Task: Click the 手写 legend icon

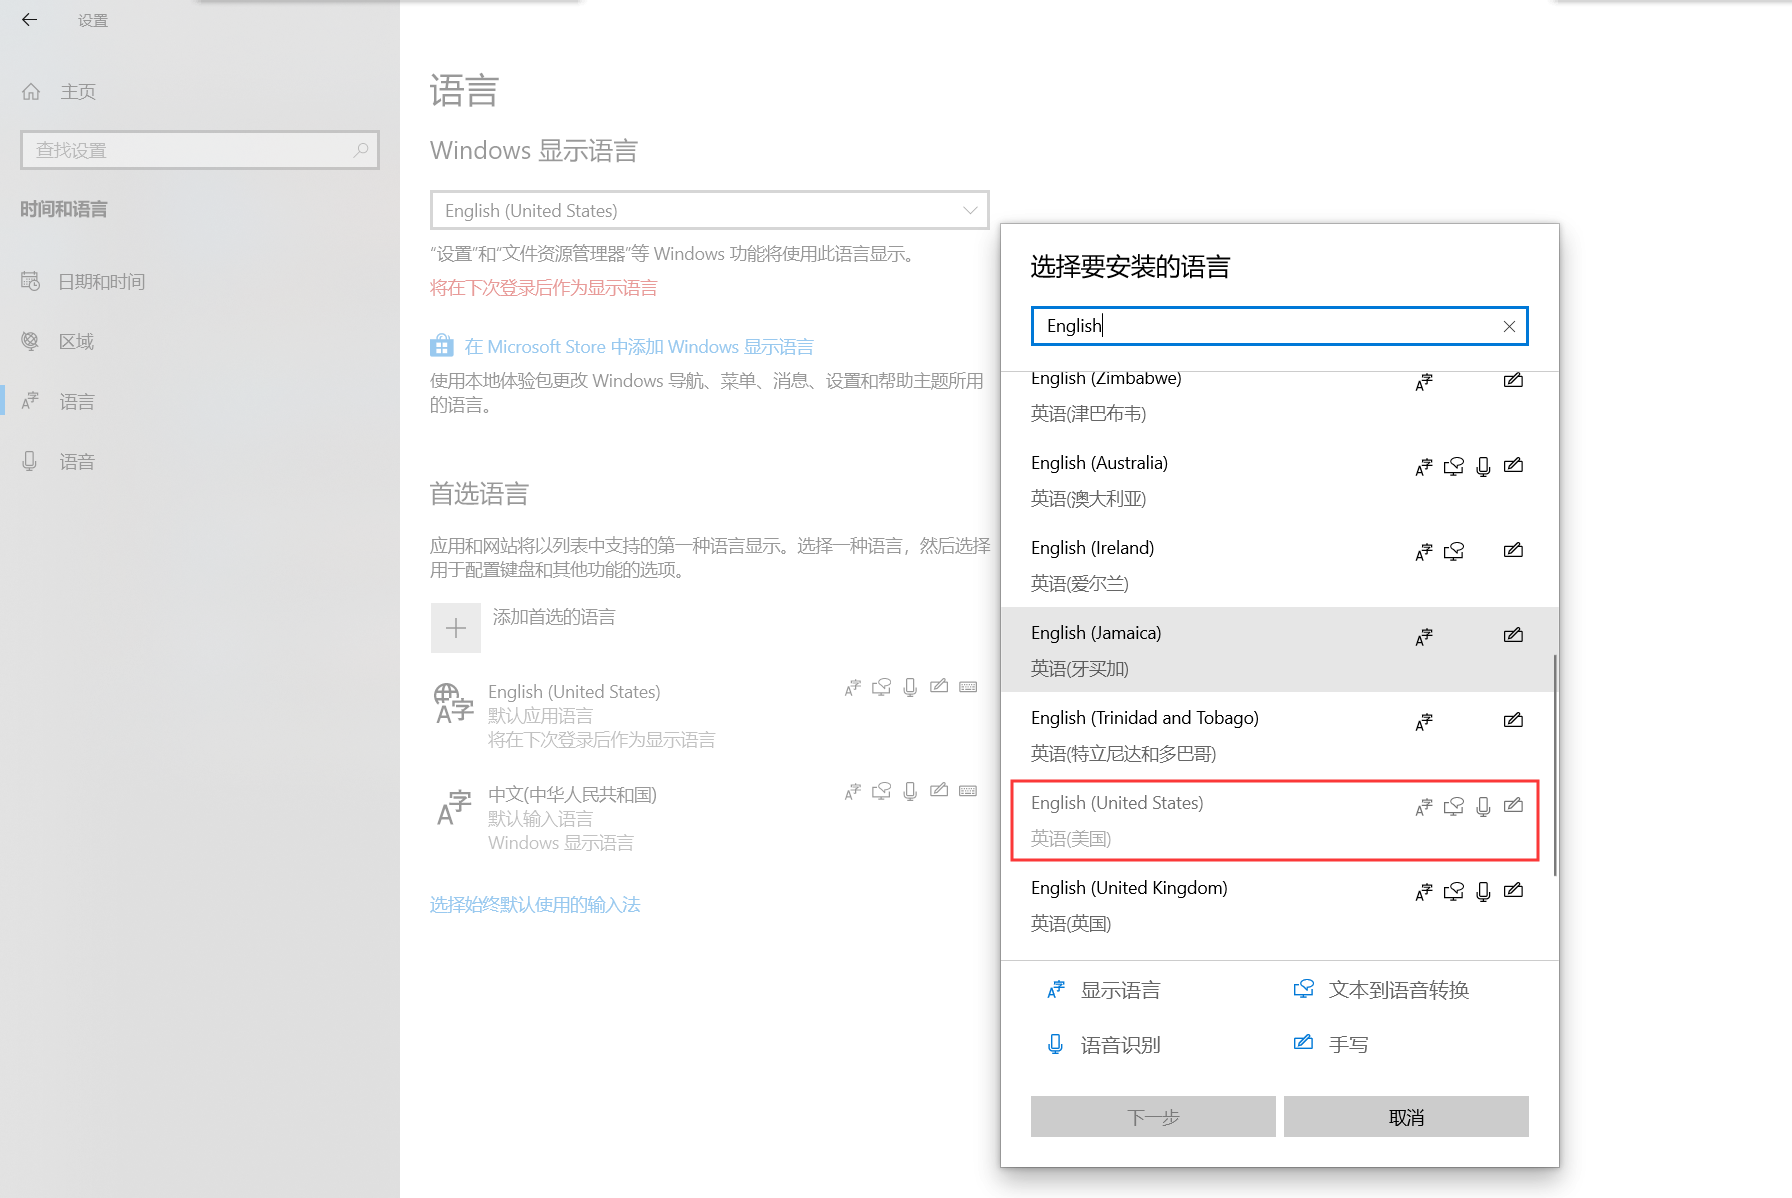Action: tap(1303, 1043)
